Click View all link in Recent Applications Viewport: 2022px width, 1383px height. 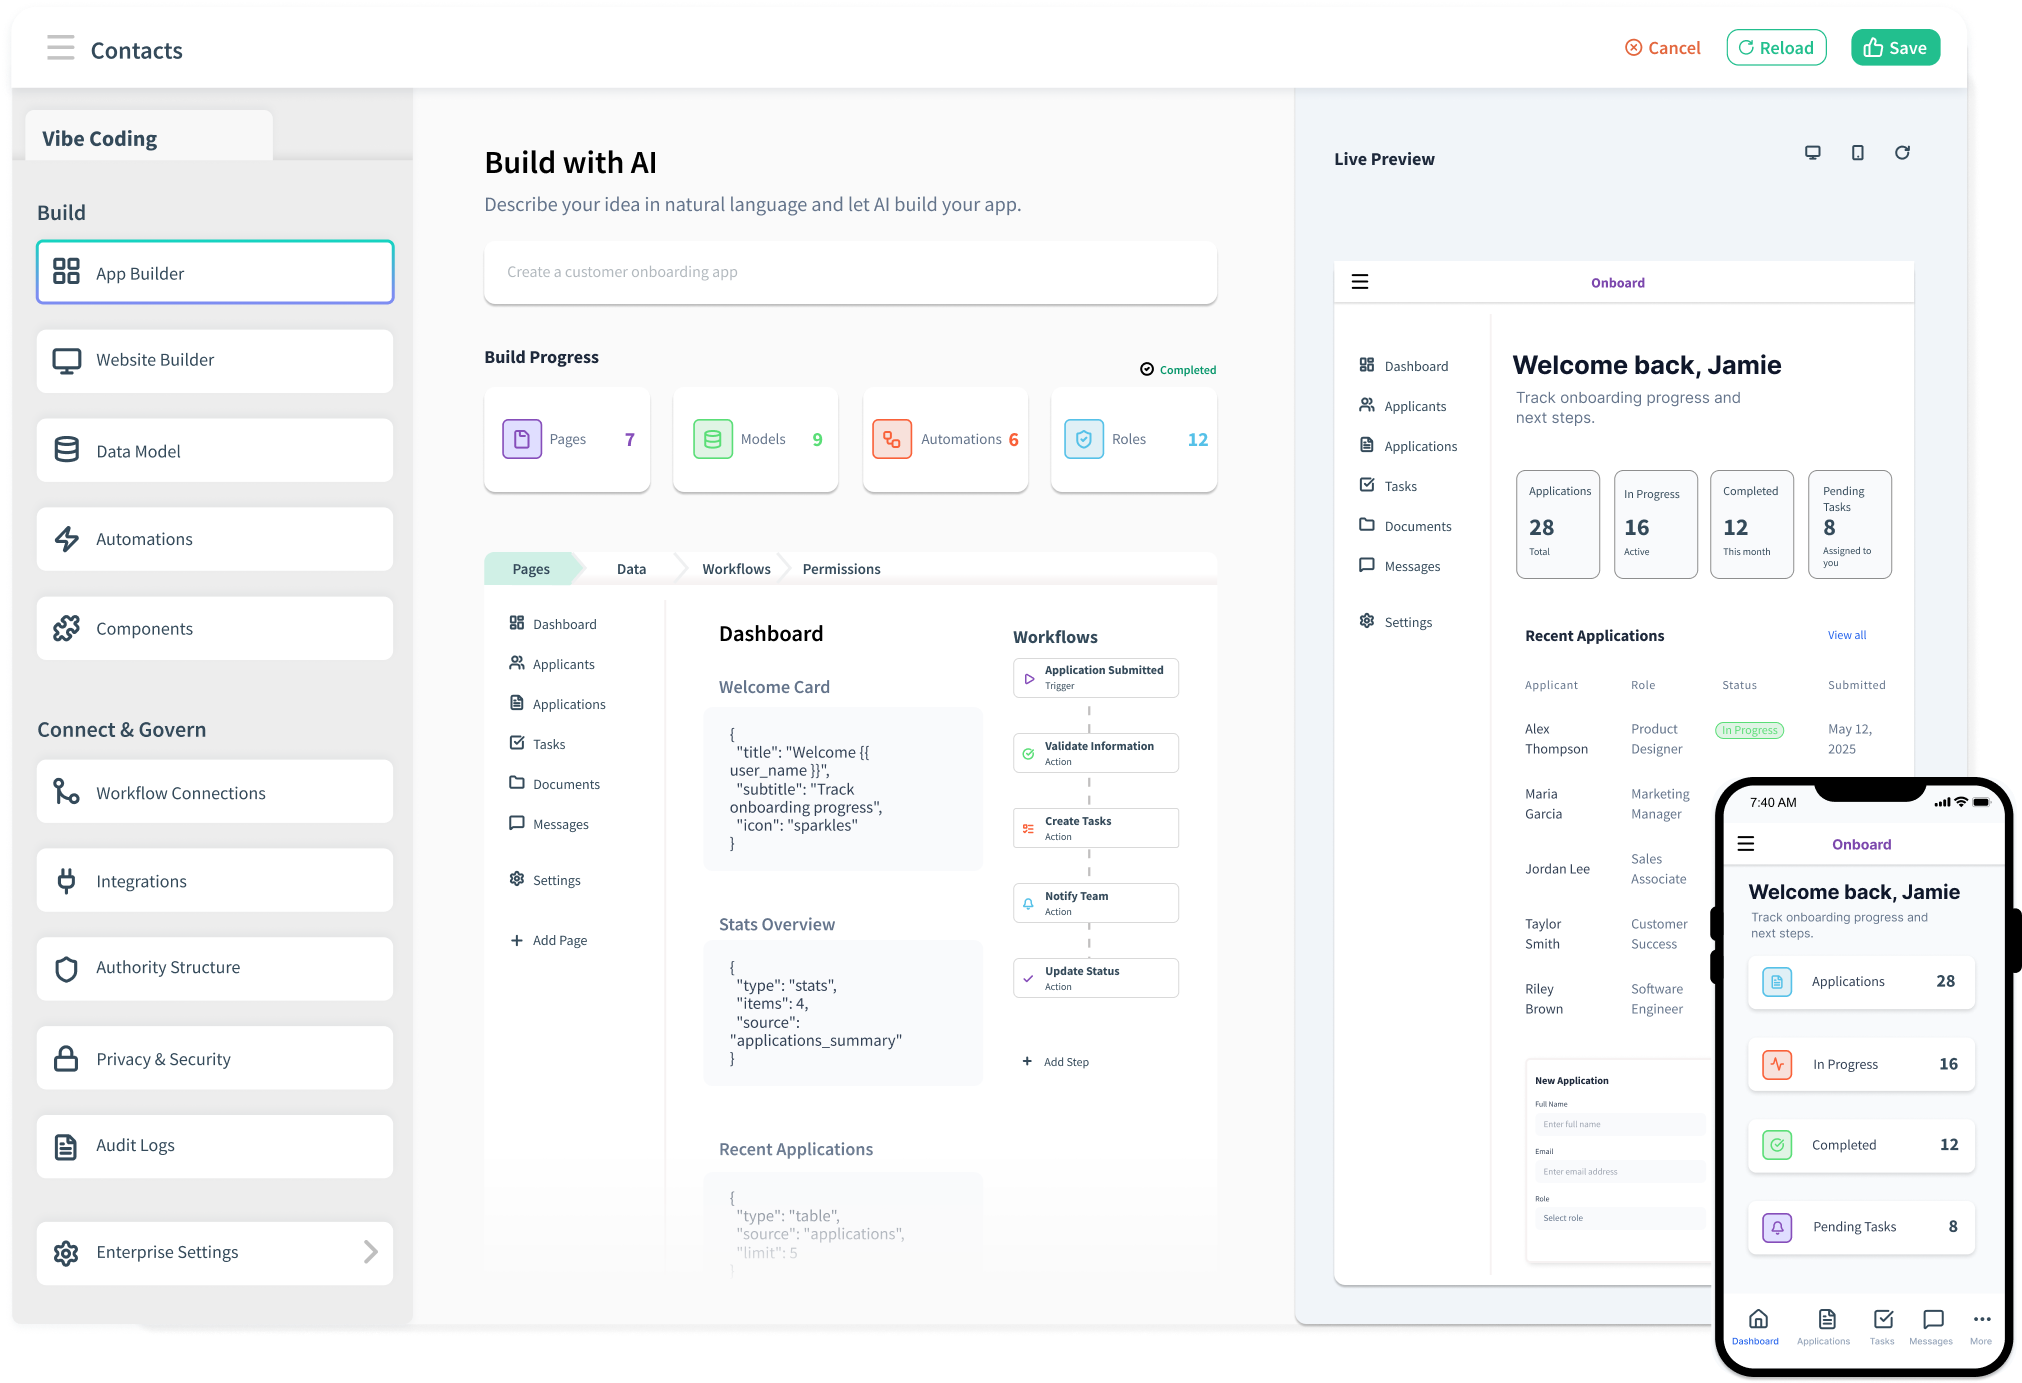coord(1847,635)
